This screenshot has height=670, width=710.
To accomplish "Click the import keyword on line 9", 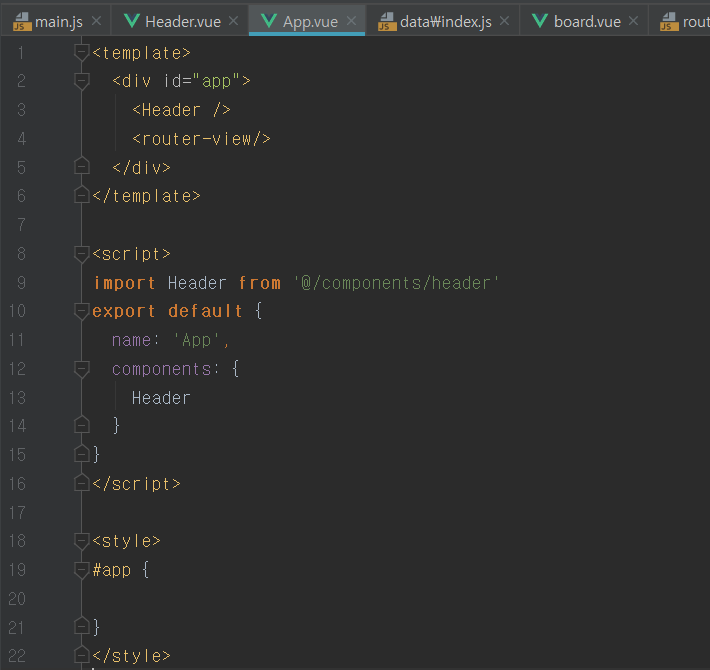I will tap(125, 283).
